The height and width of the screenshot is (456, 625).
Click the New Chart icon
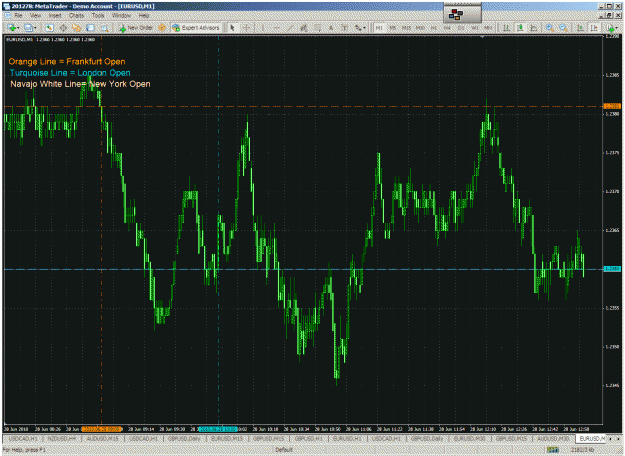pos(12,28)
